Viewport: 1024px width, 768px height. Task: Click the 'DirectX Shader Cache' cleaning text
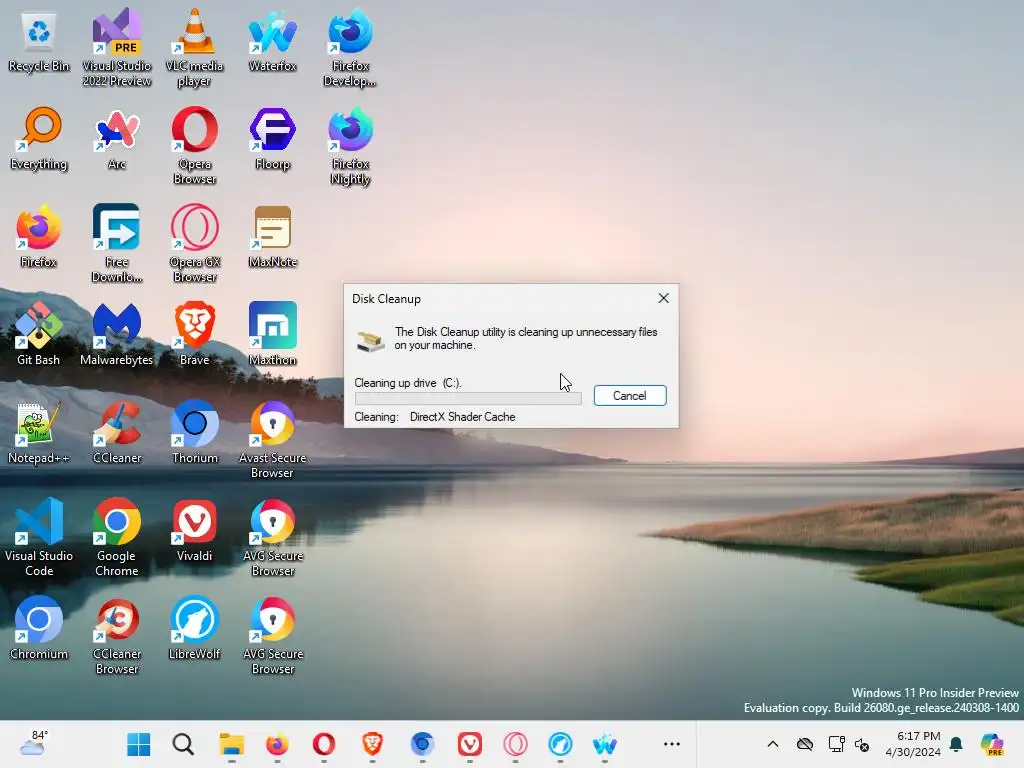click(462, 417)
